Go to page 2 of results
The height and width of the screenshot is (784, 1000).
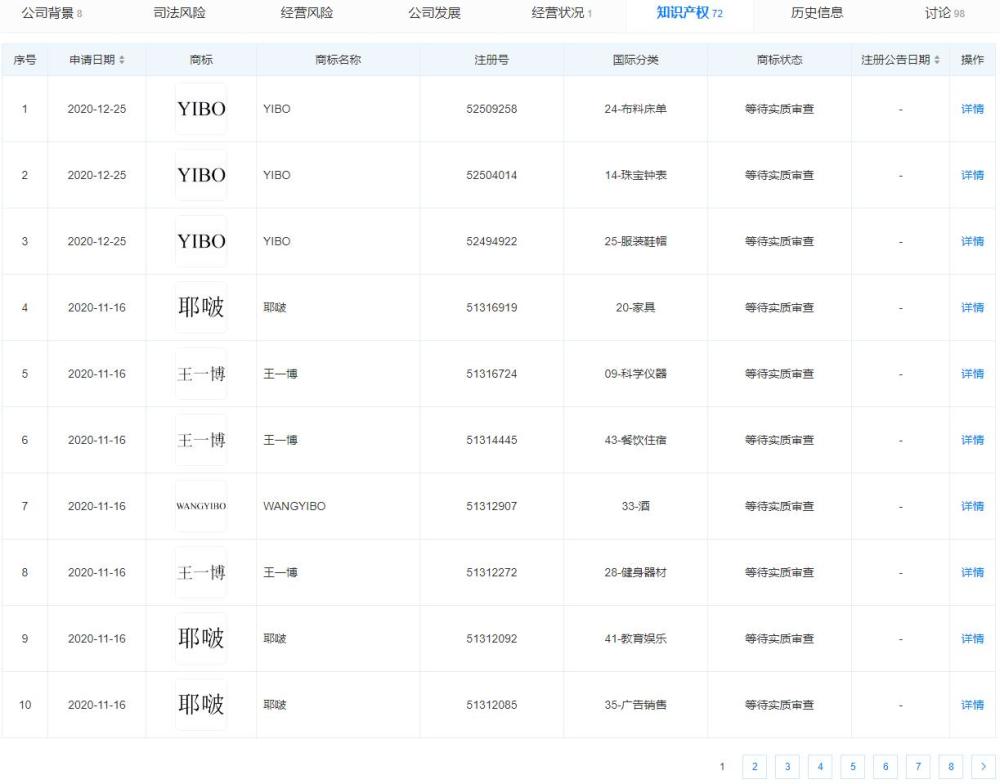754,767
